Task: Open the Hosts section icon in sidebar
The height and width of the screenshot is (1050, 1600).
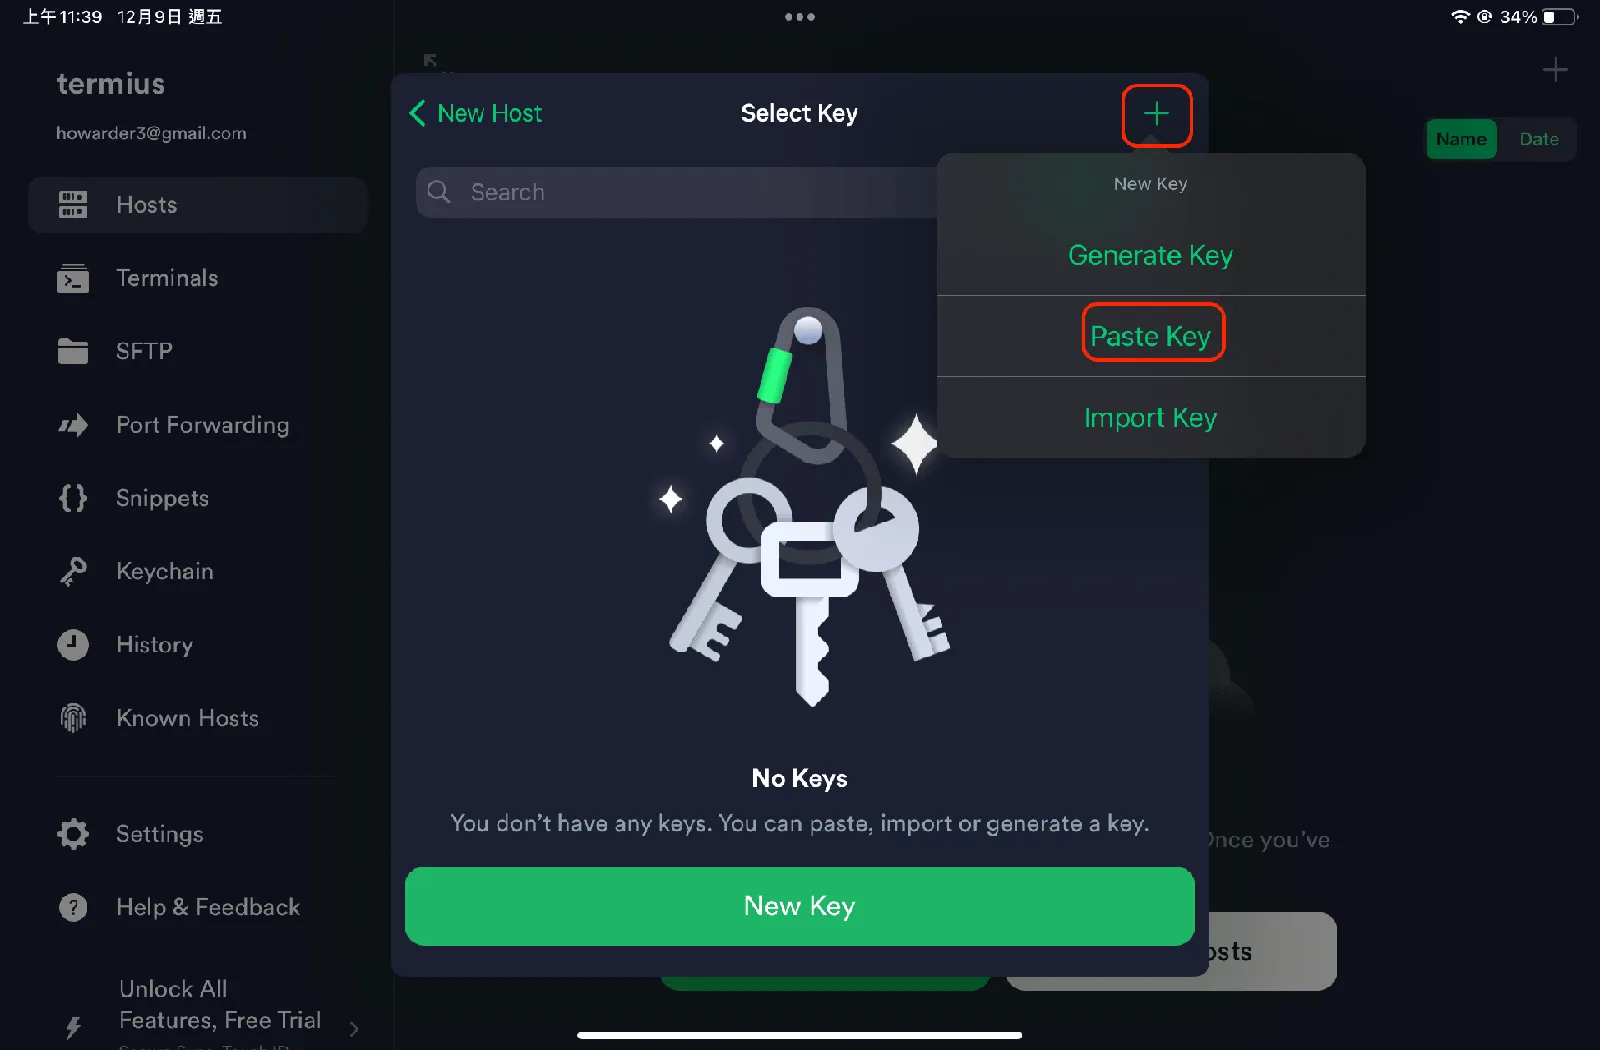Action: (73, 205)
